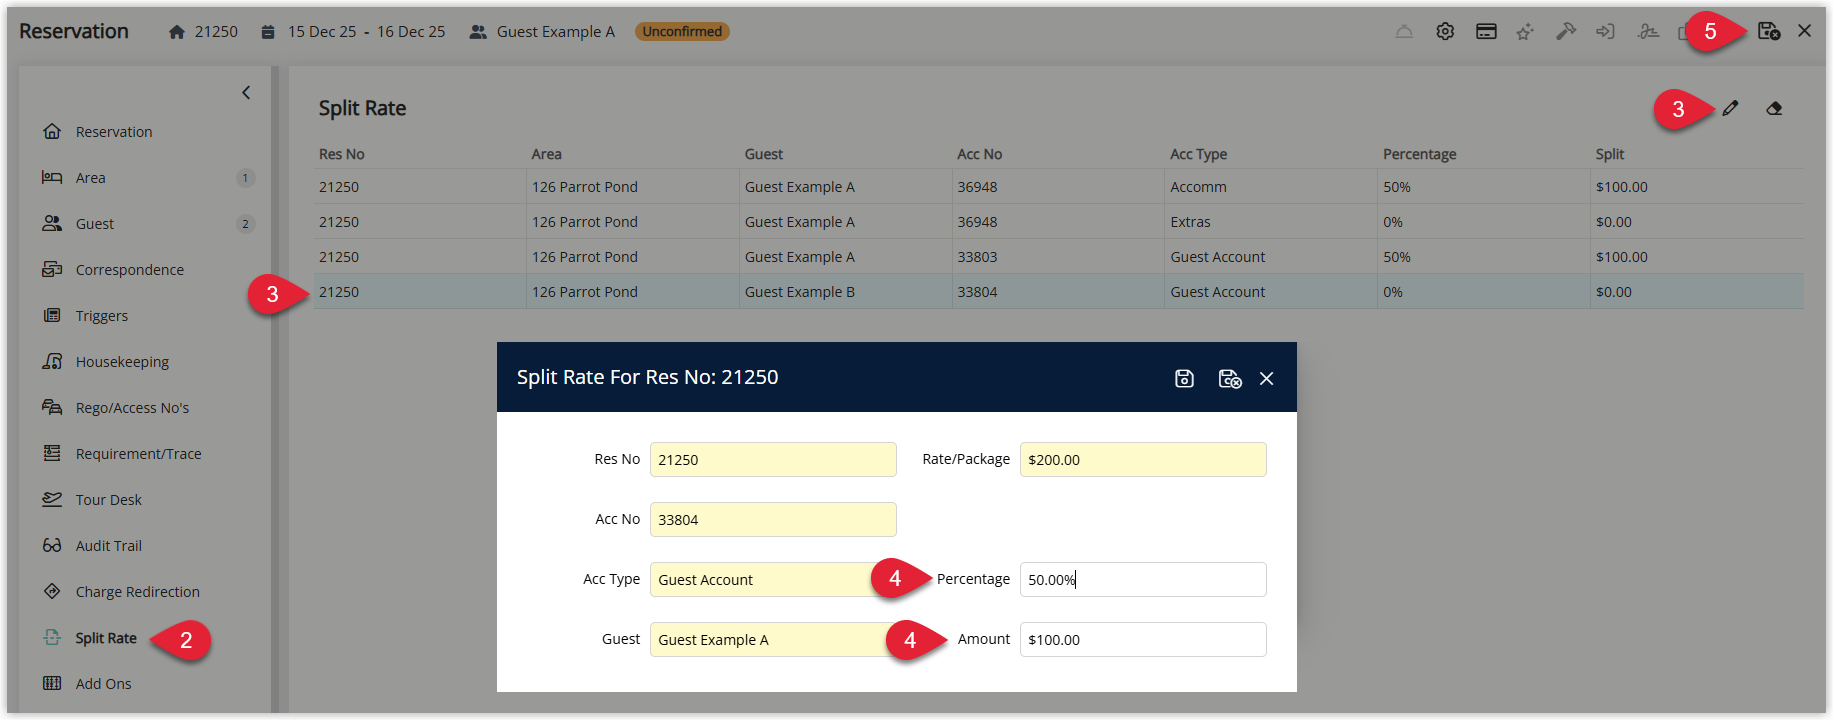Click the pencil edit icon for Split Rate
This screenshot has height=721, width=1834.
point(1731,108)
